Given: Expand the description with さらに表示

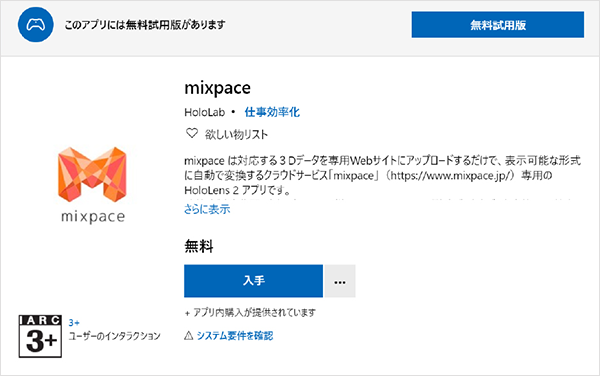Looking at the screenshot, I should coord(207,209).
